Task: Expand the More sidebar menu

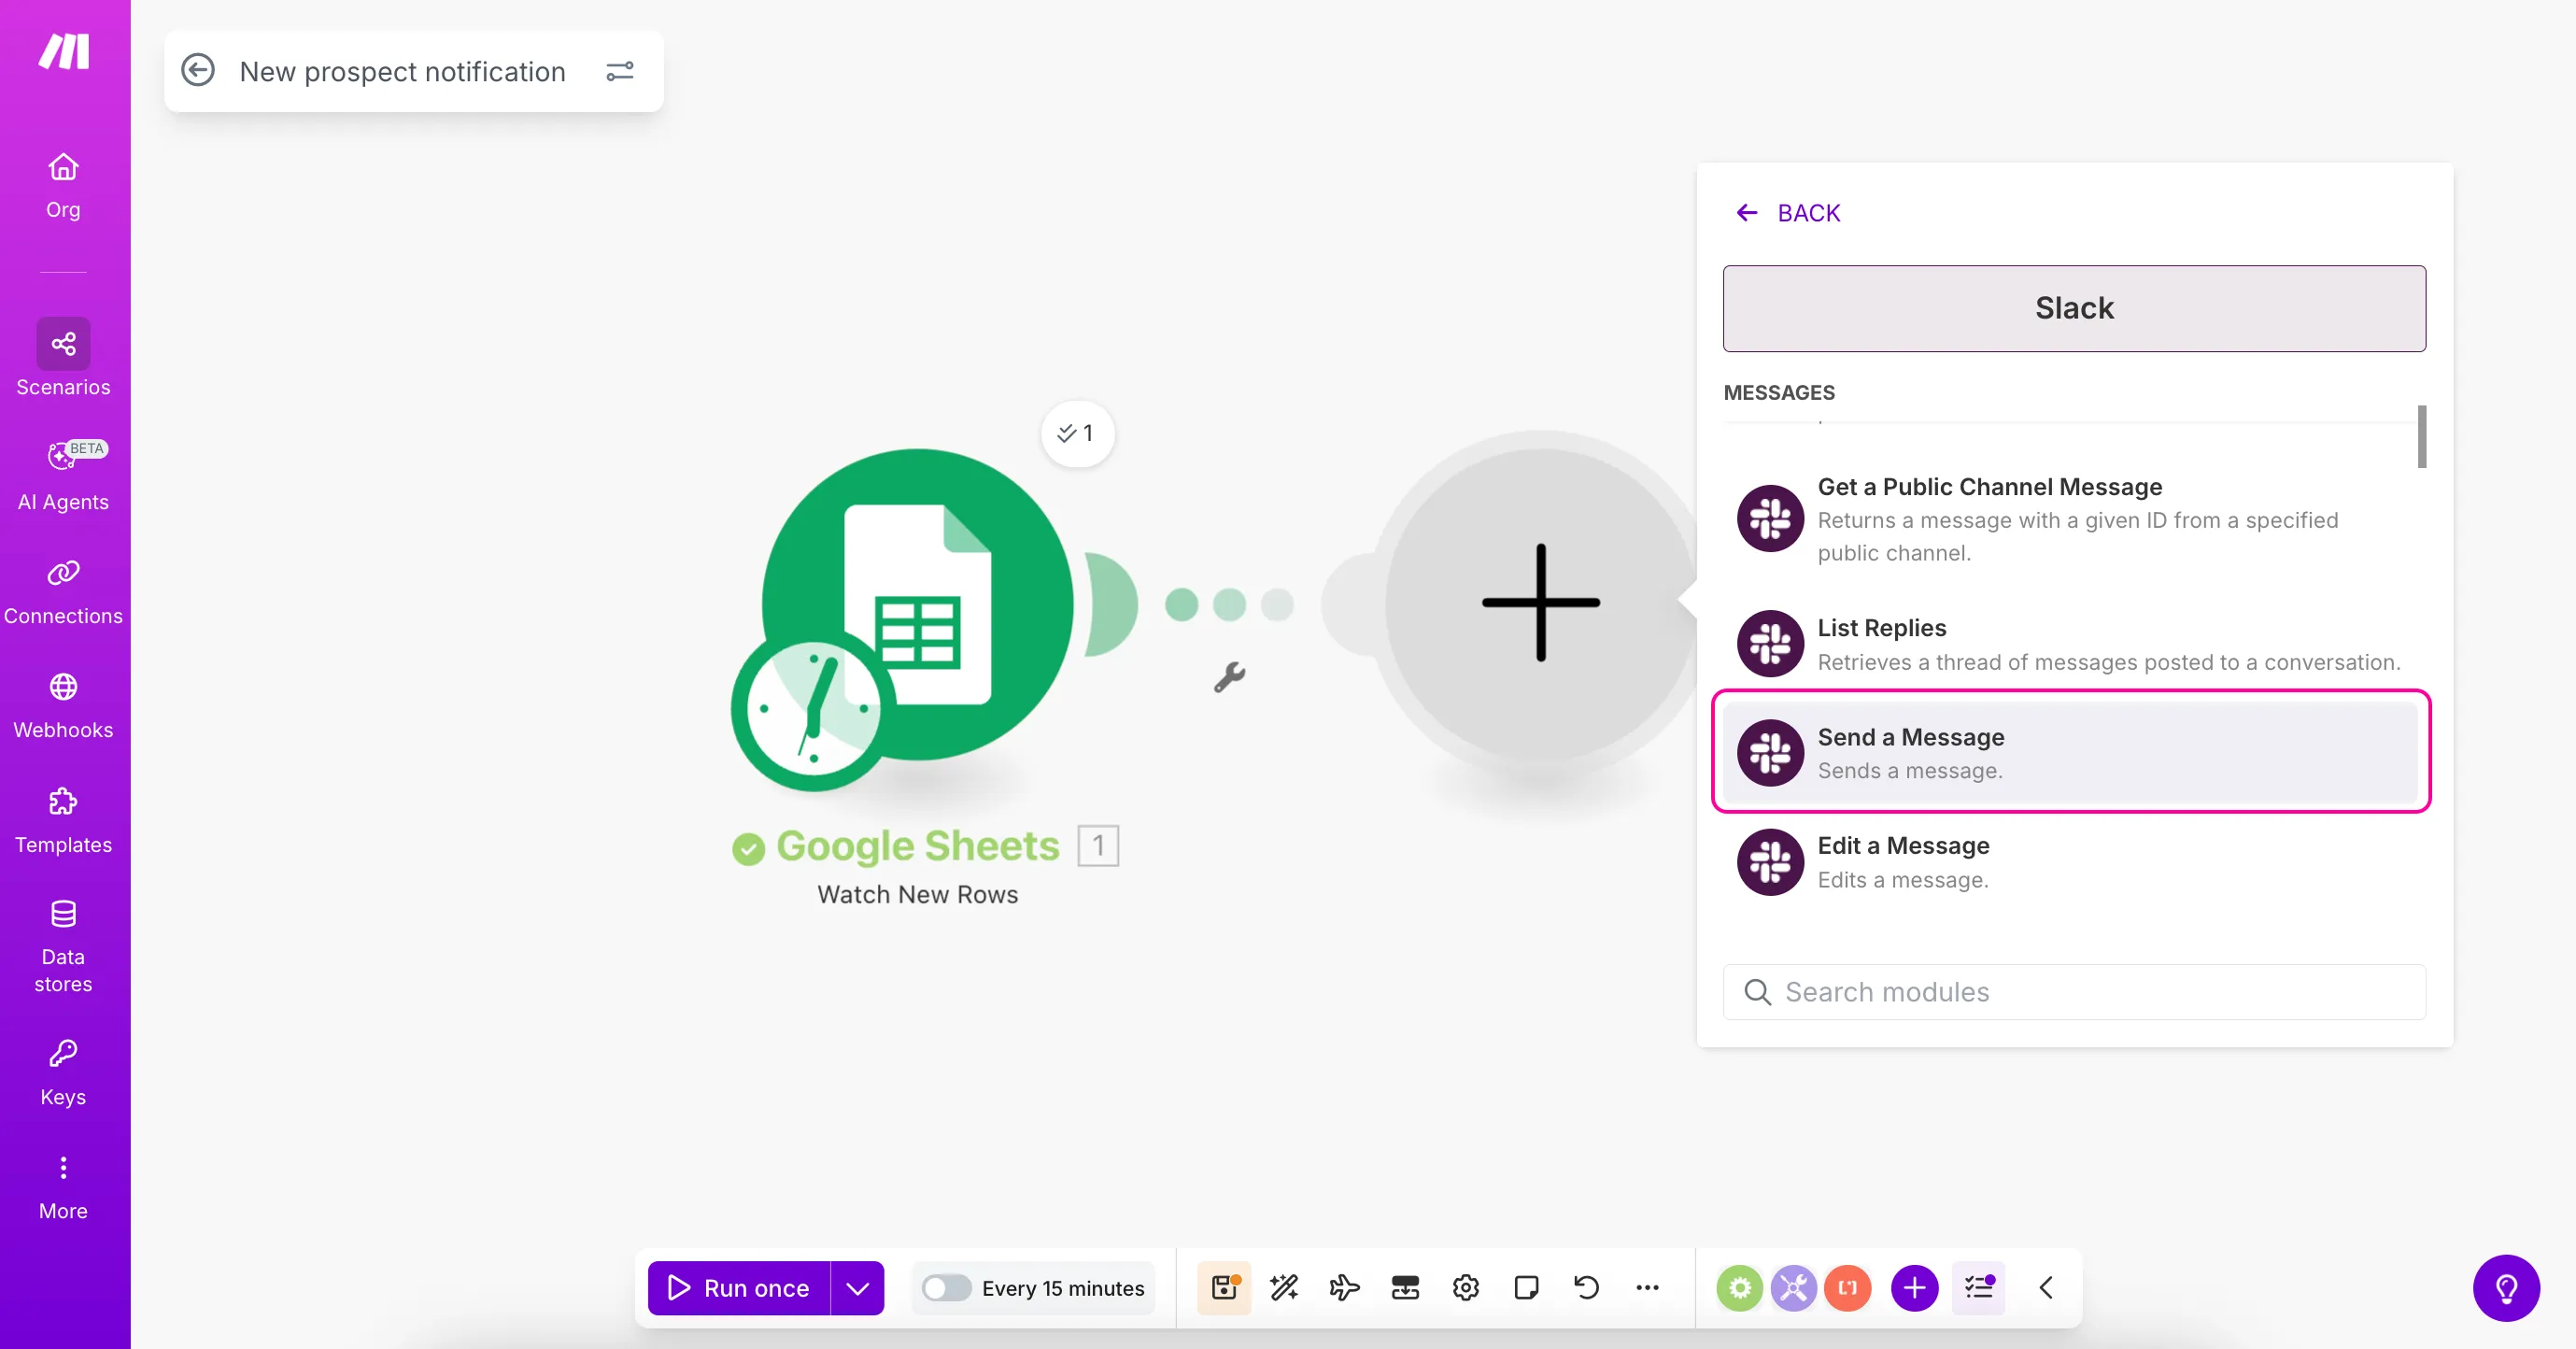Action: click(x=63, y=1188)
